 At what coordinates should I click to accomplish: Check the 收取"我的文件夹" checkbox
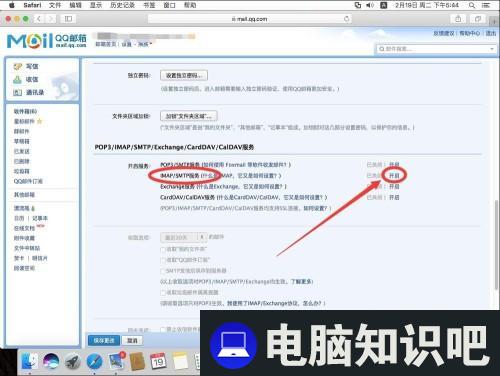click(163, 249)
